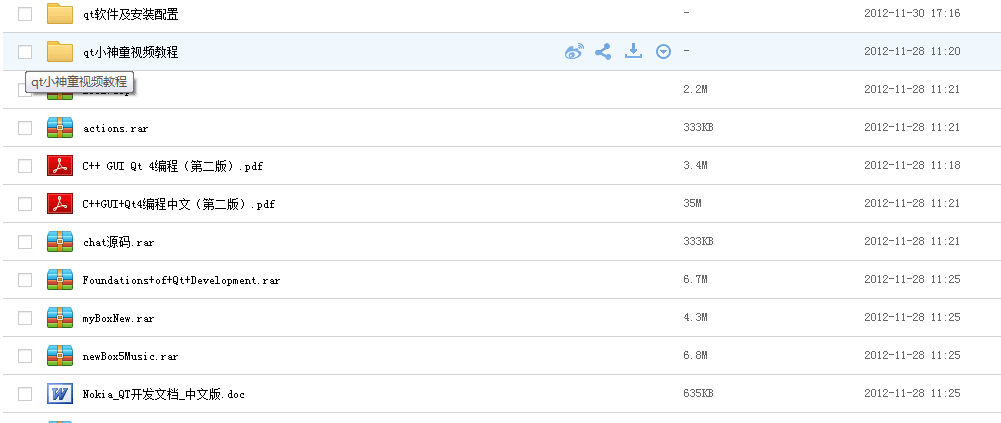1001x423 pixels.
Task: Click the 6.8M size value
Action: click(695, 355)
